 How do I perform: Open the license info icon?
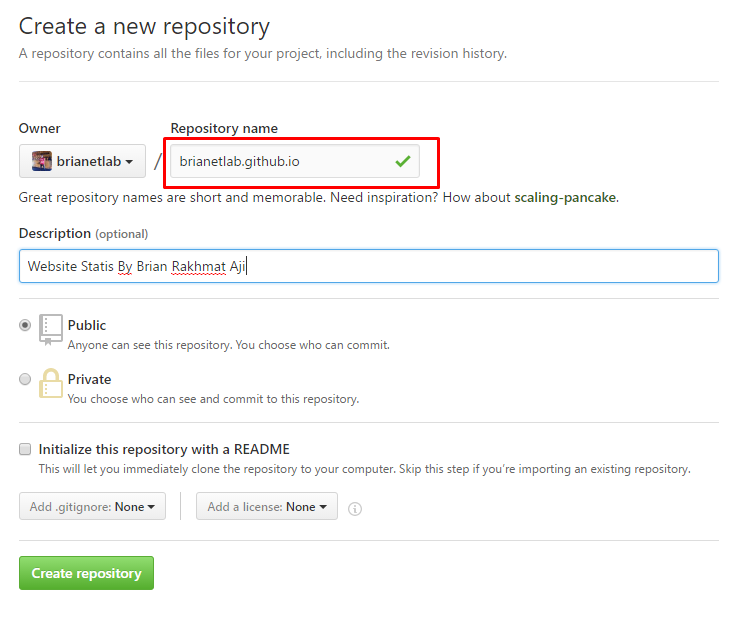pos(355,509)
